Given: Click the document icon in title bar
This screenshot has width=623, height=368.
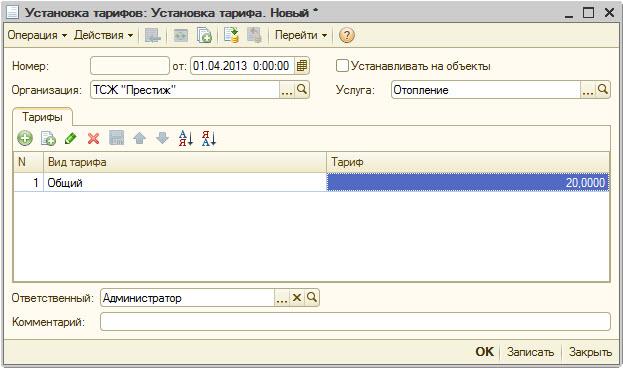Looking at the screenshot, I should point(12,13).
